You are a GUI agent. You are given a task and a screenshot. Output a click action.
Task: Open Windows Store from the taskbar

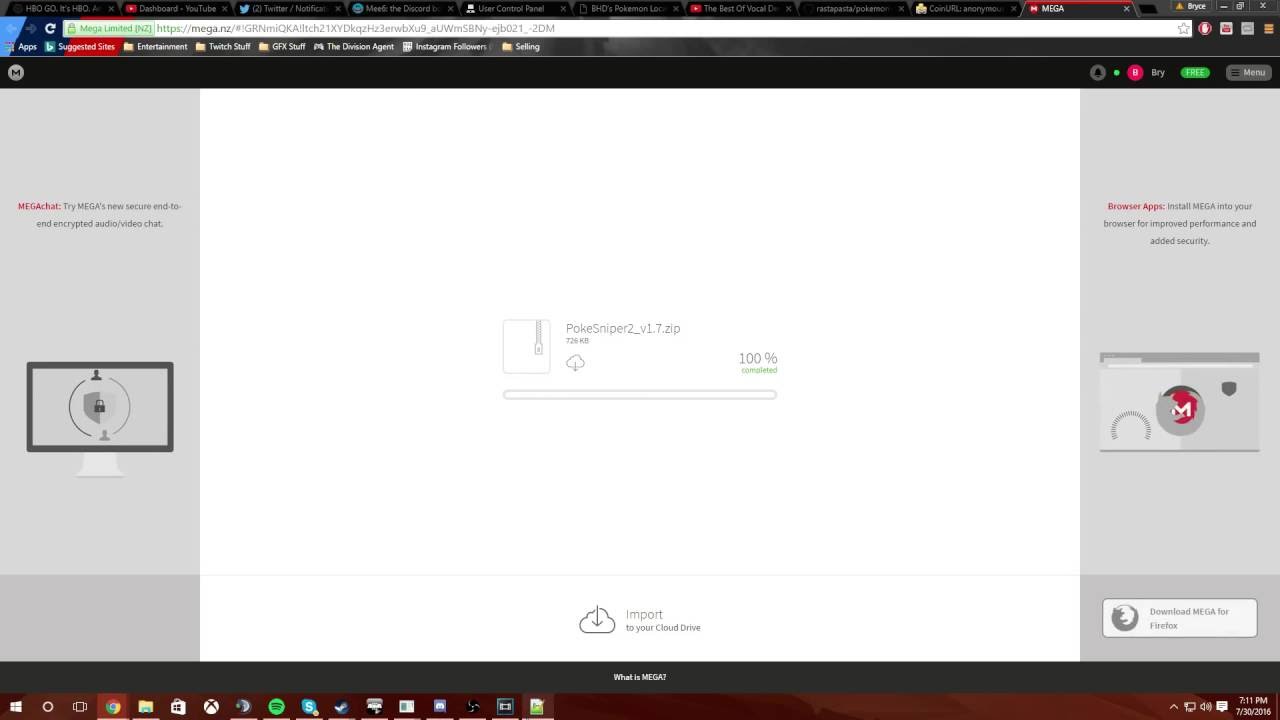tap(178, 707)
